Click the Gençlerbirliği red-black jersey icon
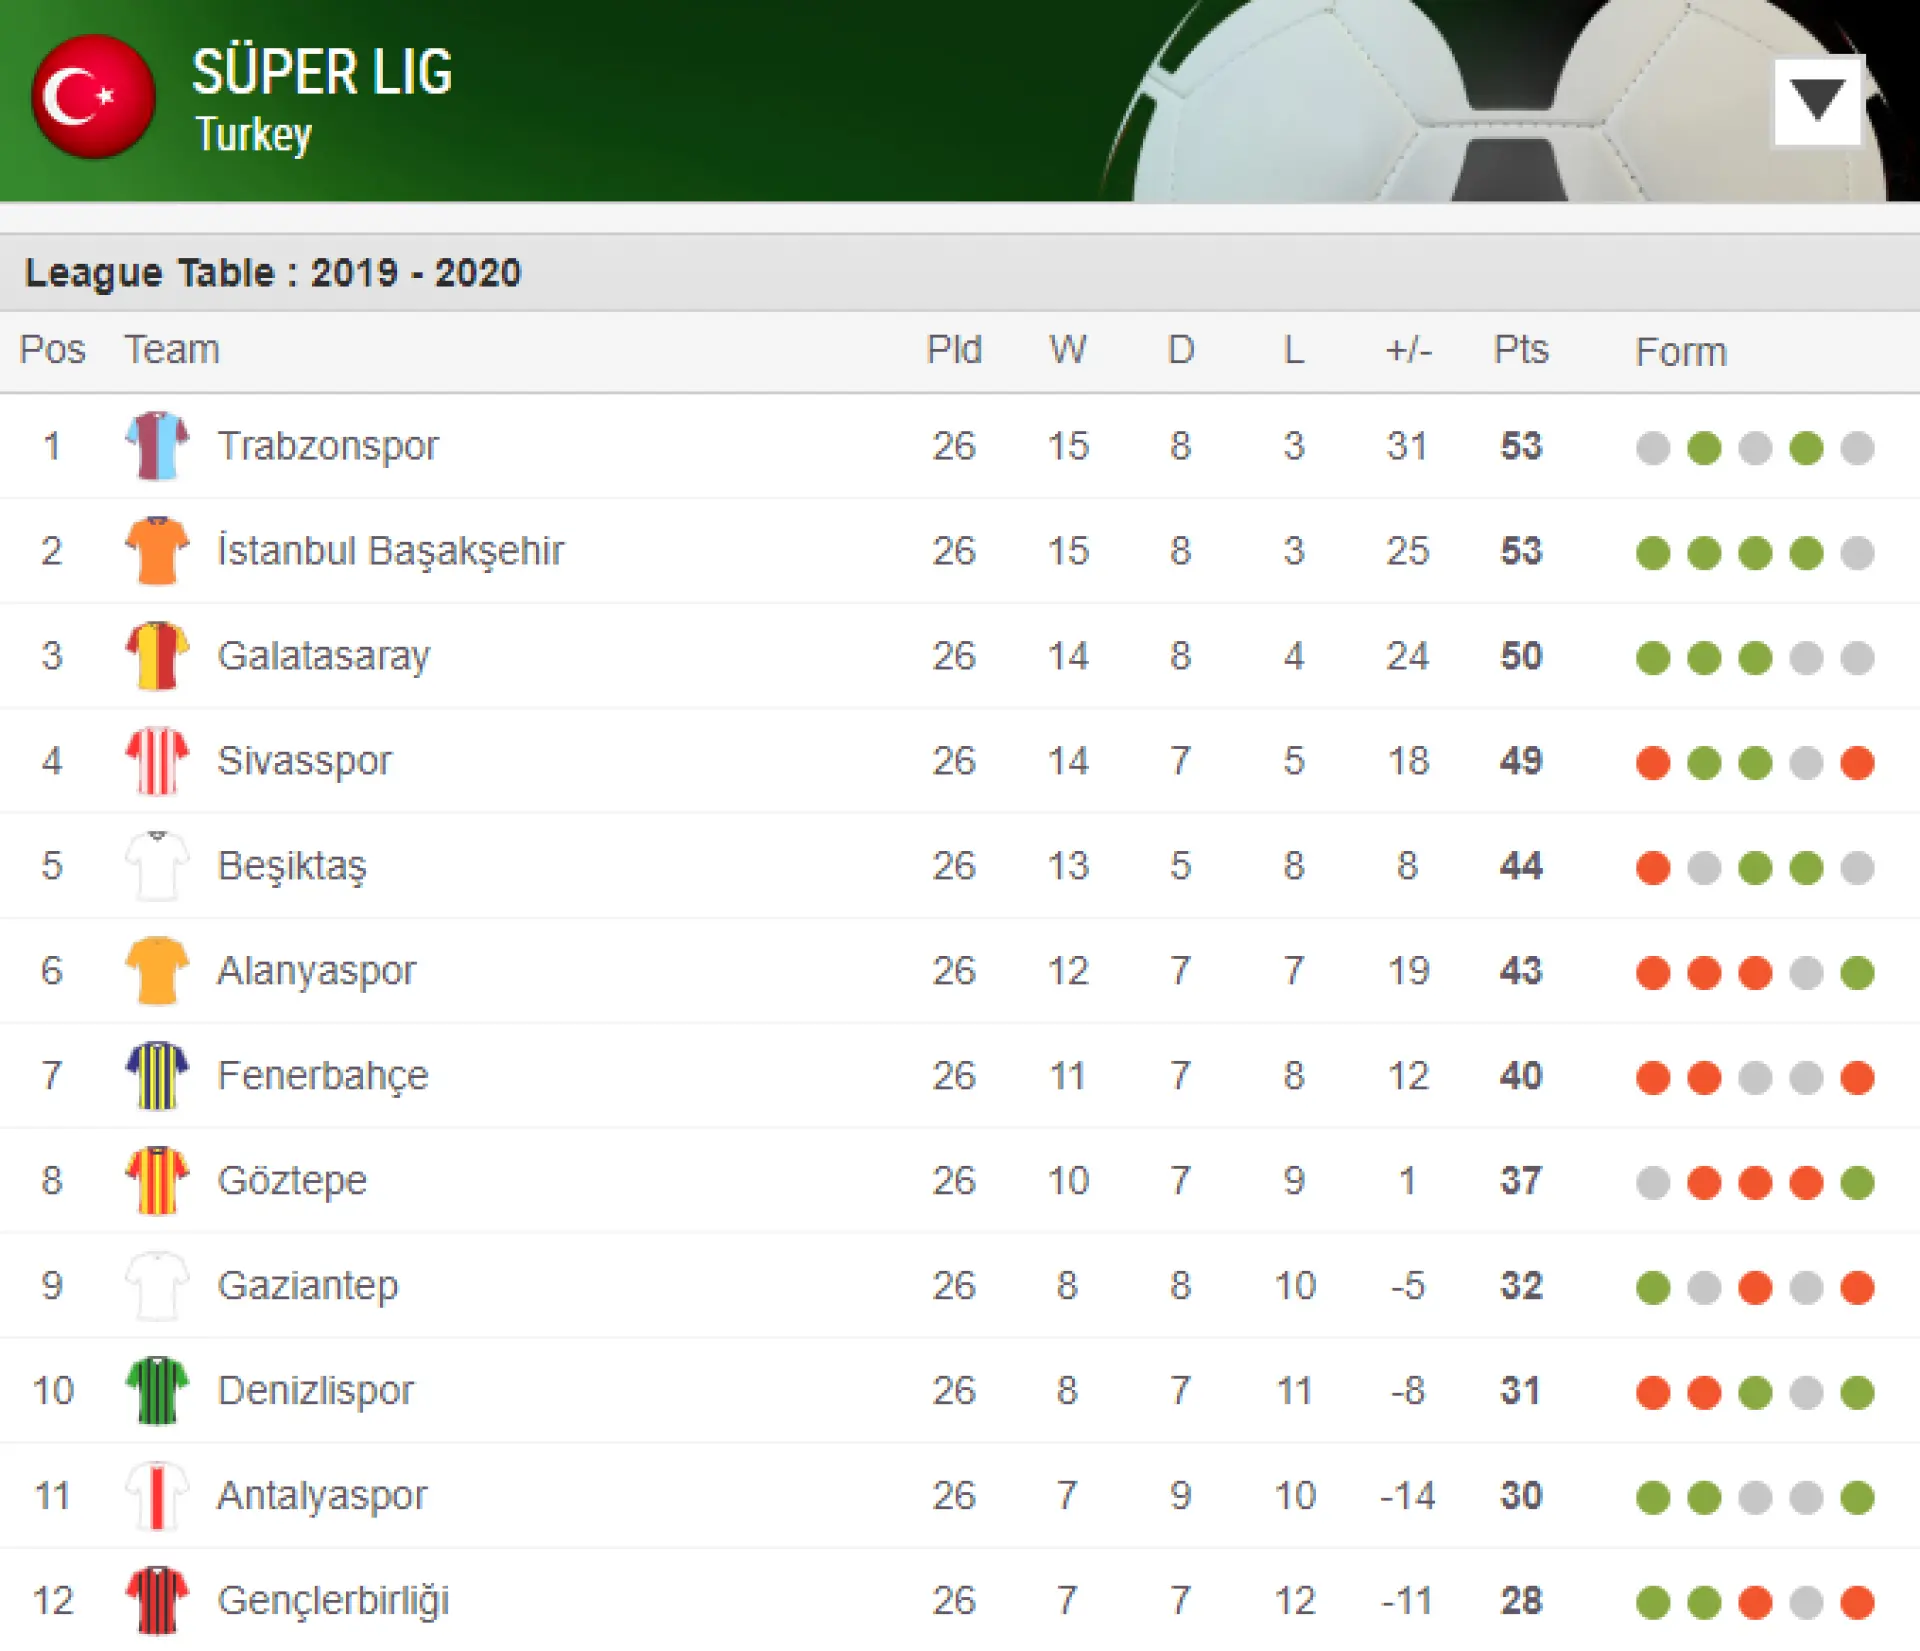The width and height of the screenshot is (1920, 1651). tap(157, 1601)
